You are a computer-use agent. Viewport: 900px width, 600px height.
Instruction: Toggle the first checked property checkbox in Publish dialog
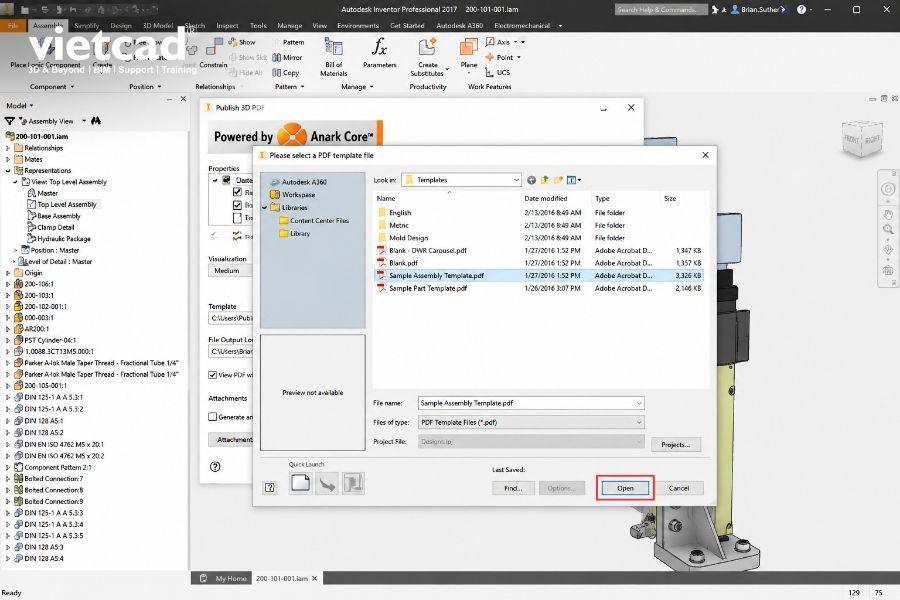coord(237,192)
